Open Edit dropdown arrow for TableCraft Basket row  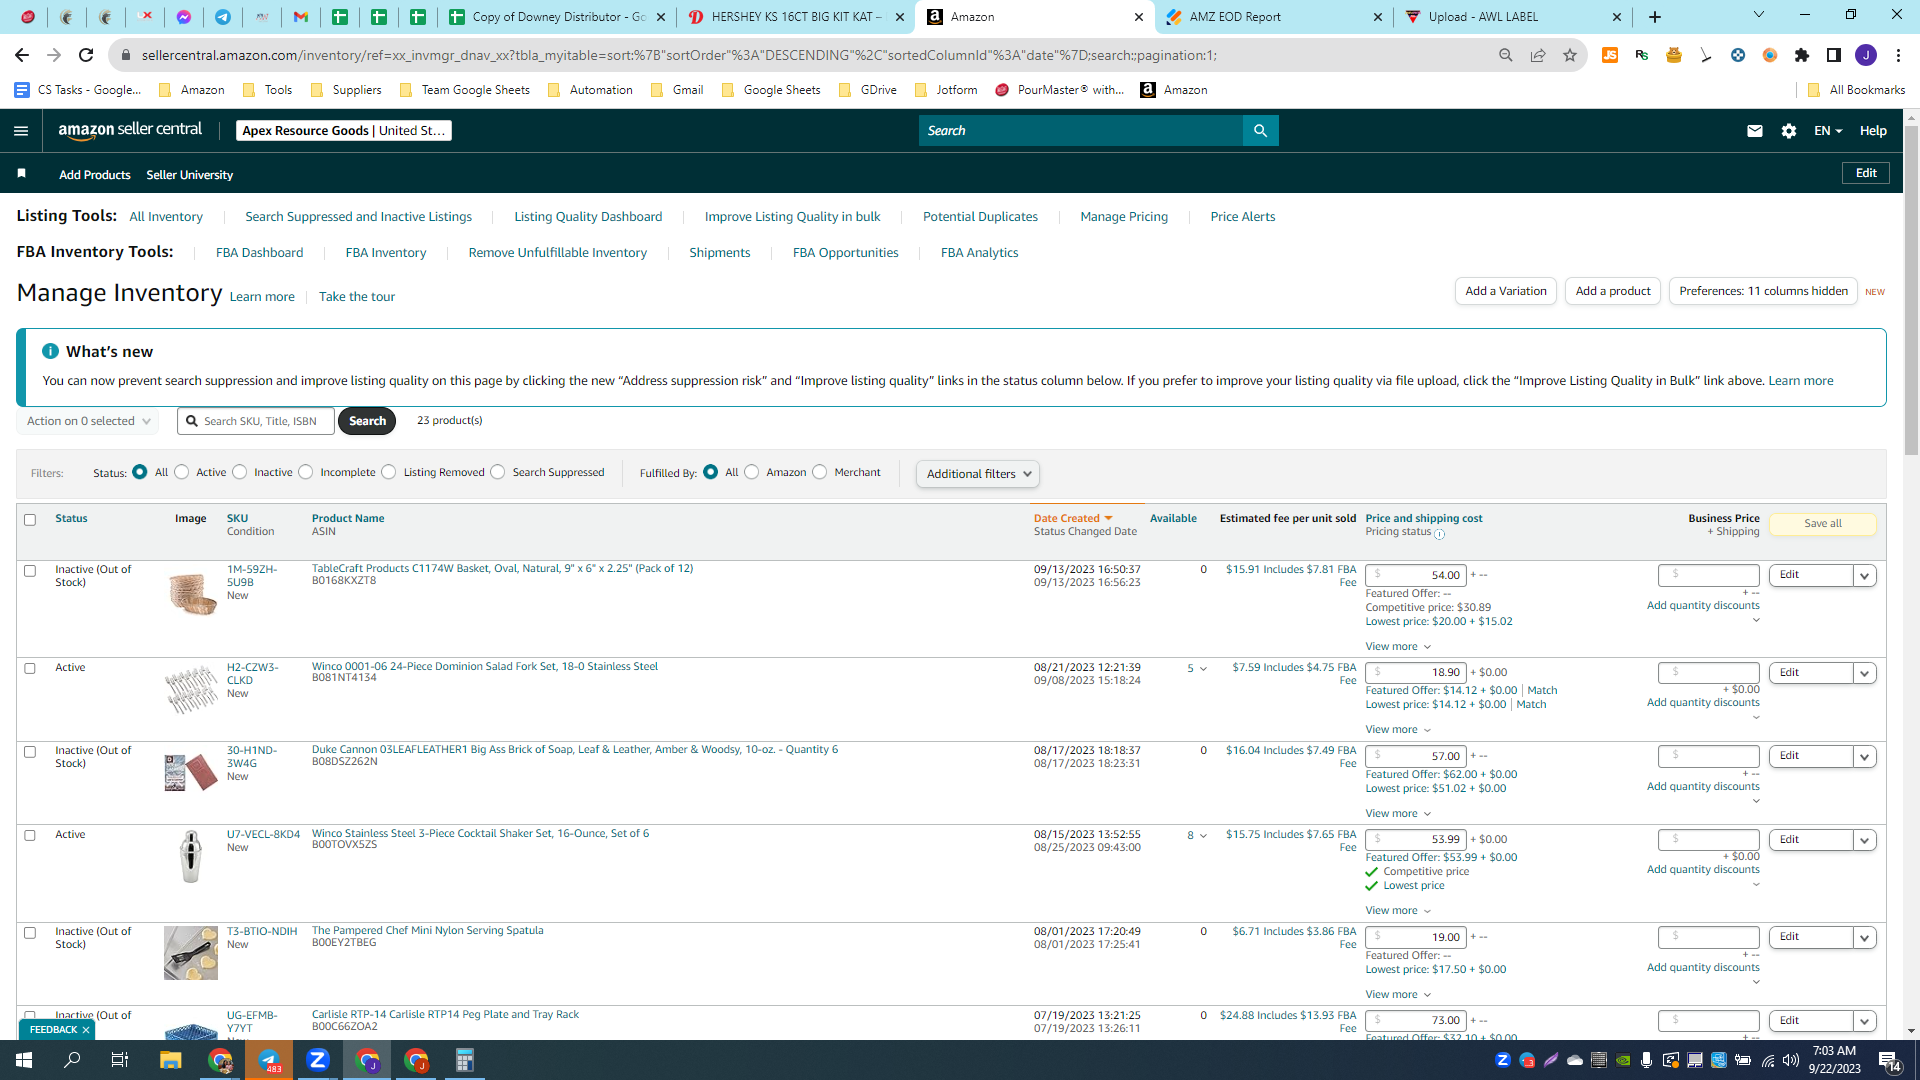pyautogui.click(x=1865, y=576)
